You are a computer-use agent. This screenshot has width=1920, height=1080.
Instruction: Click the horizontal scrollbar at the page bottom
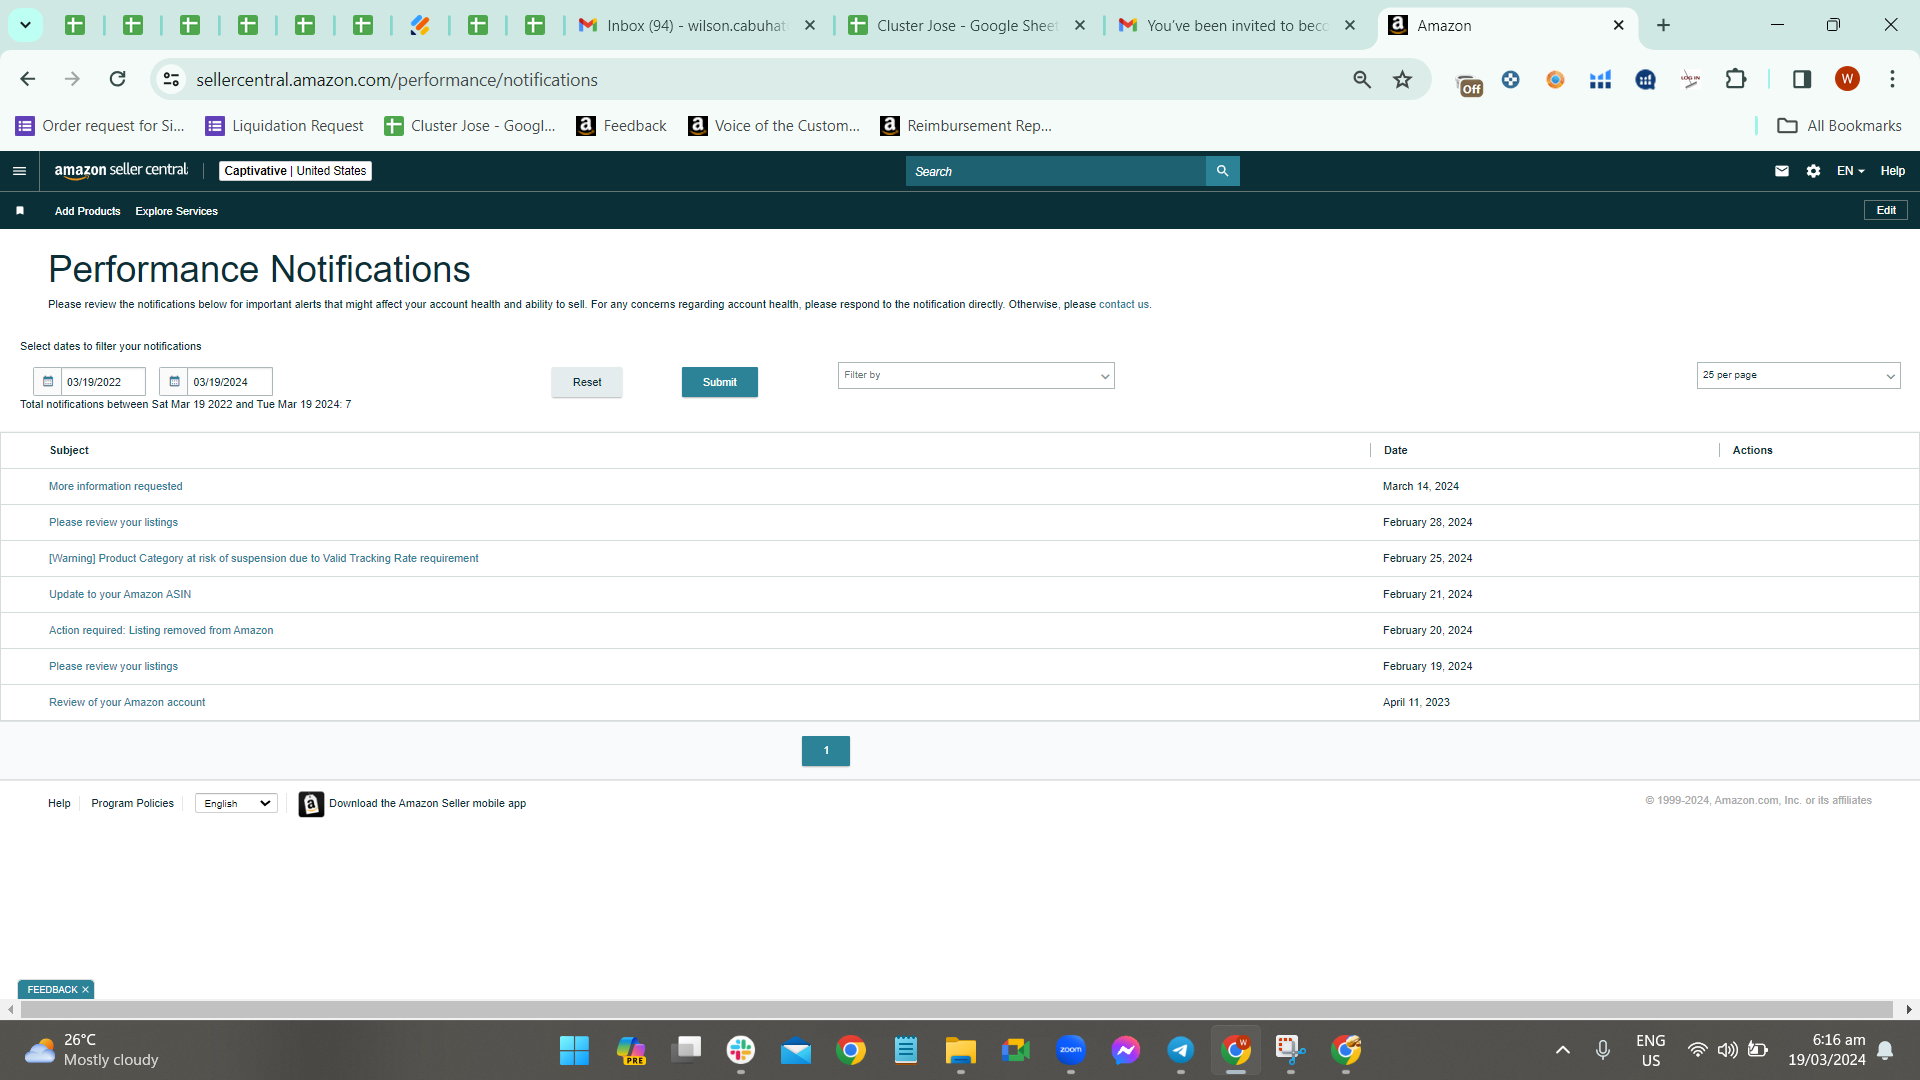click(x=956, y=1010)
